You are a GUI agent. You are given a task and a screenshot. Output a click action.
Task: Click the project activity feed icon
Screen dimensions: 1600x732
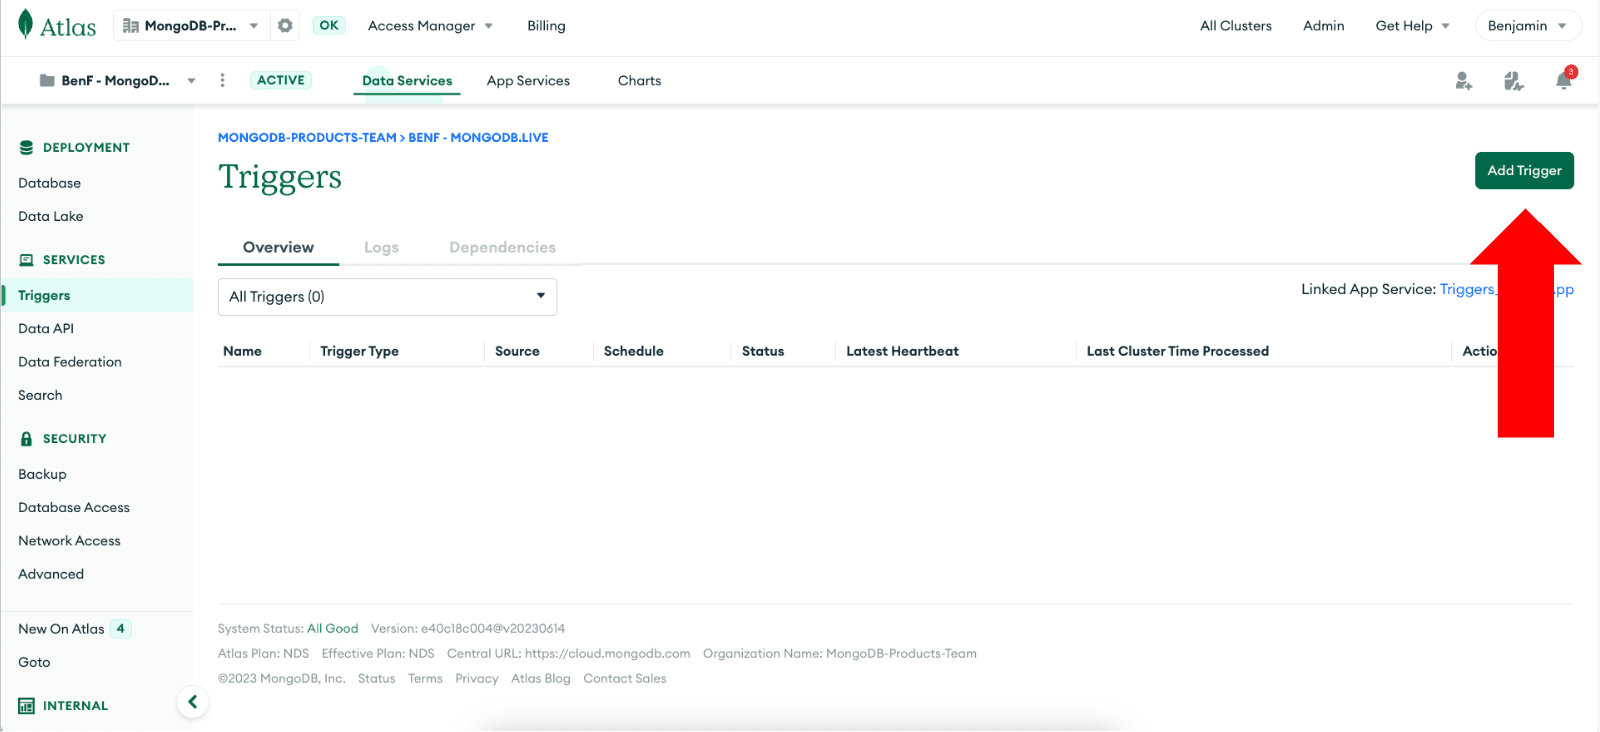tap(1513, 81)
